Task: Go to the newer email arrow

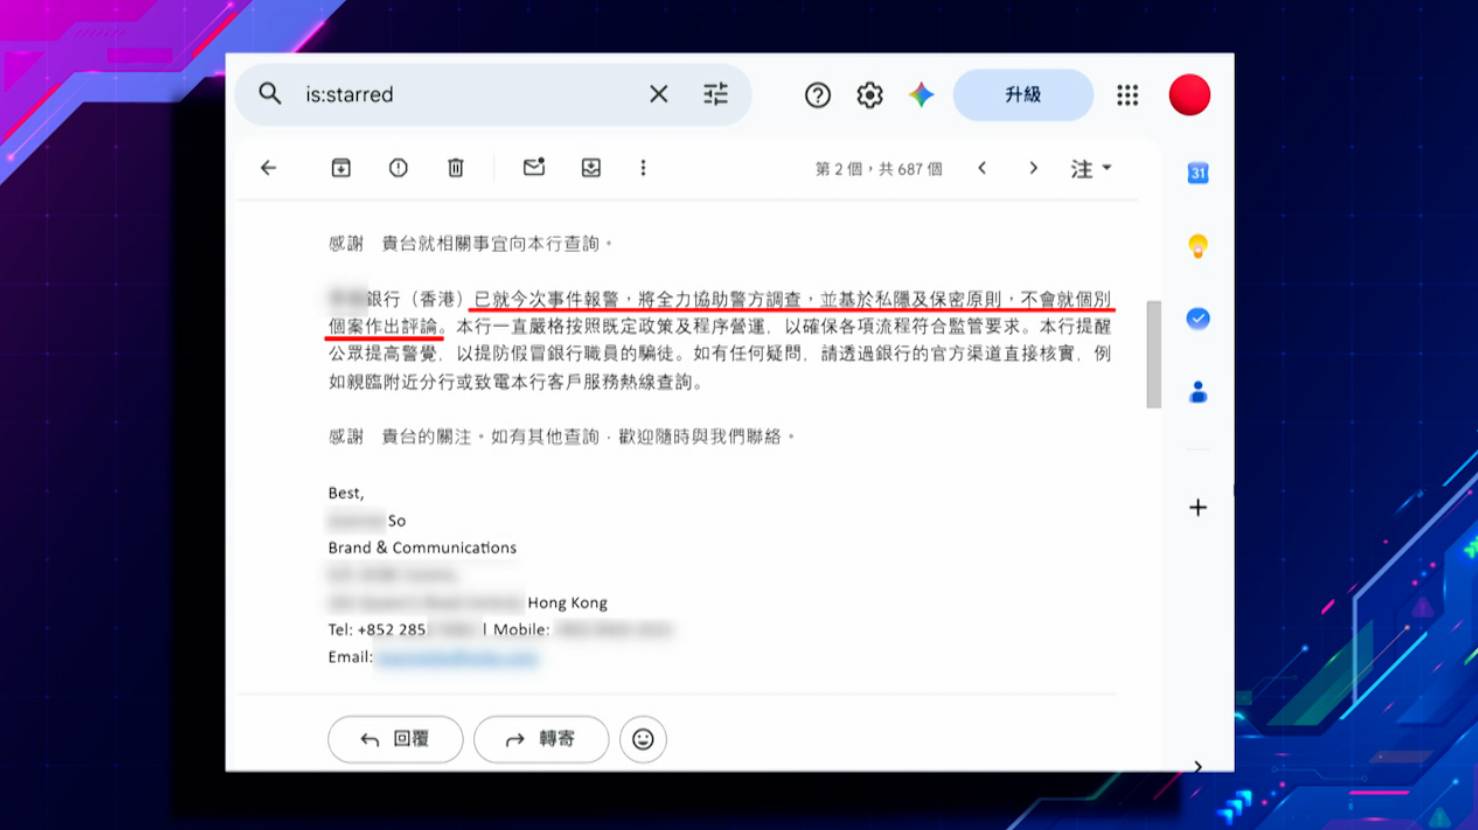Action: 982,168
